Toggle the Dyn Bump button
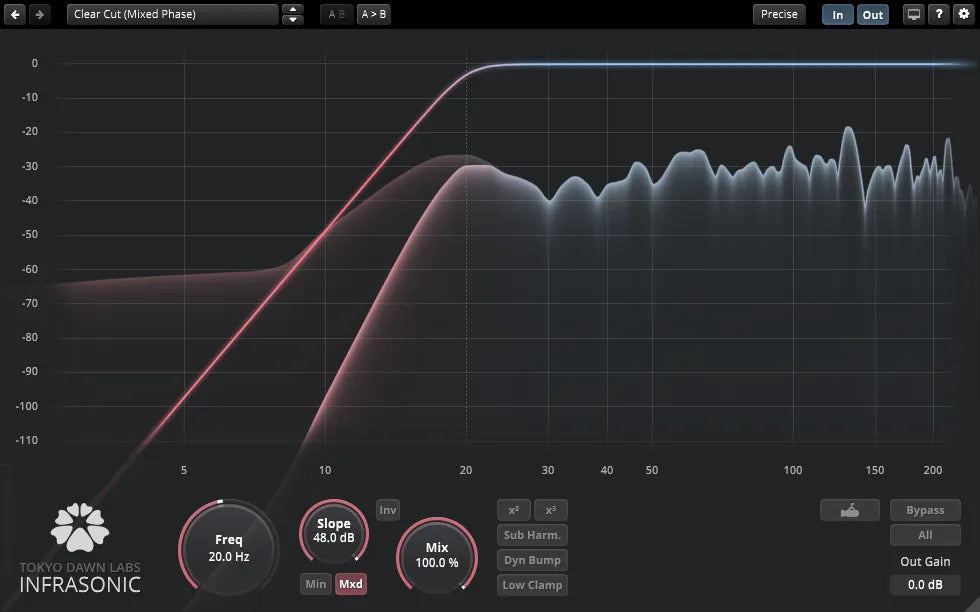The image size is (980, 612). (x=532, y=560)
